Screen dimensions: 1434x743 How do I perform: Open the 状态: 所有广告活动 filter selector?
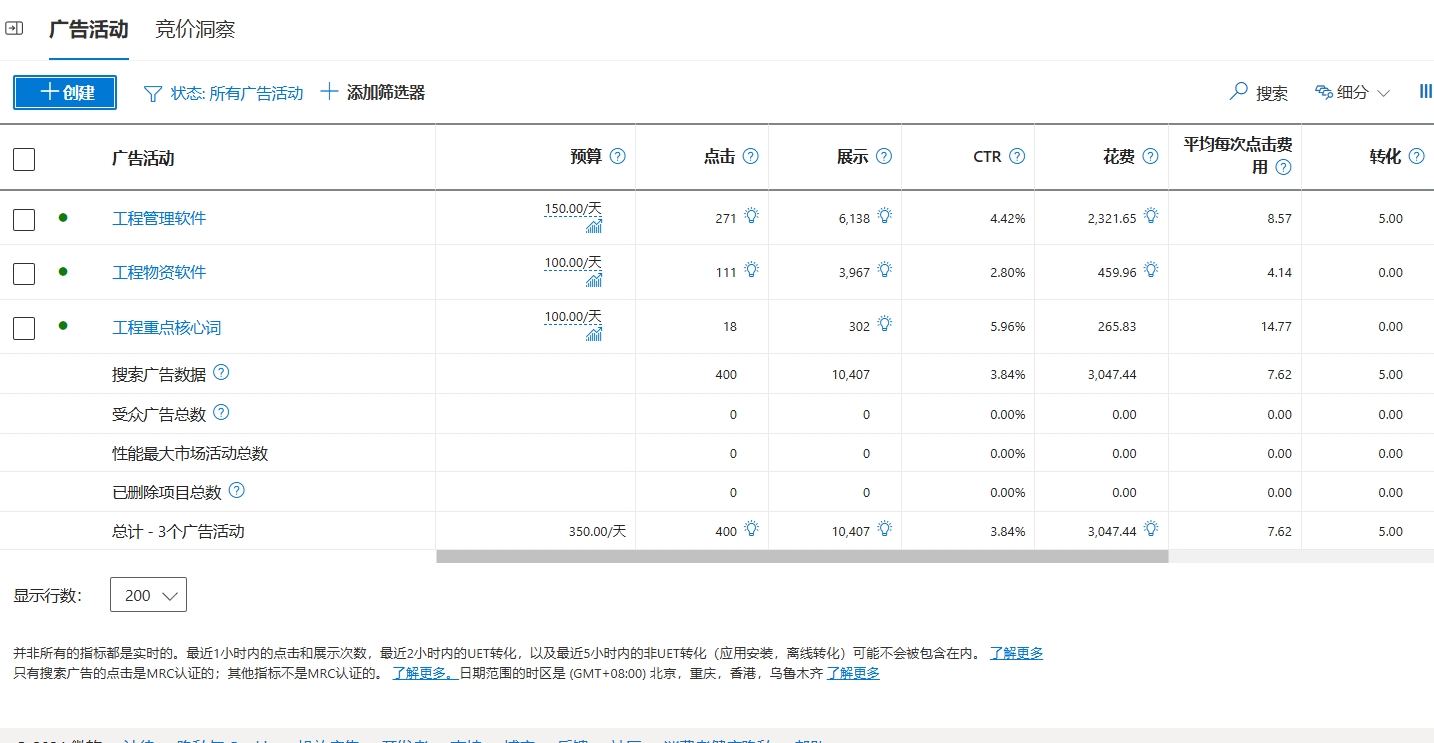point(235,93)
